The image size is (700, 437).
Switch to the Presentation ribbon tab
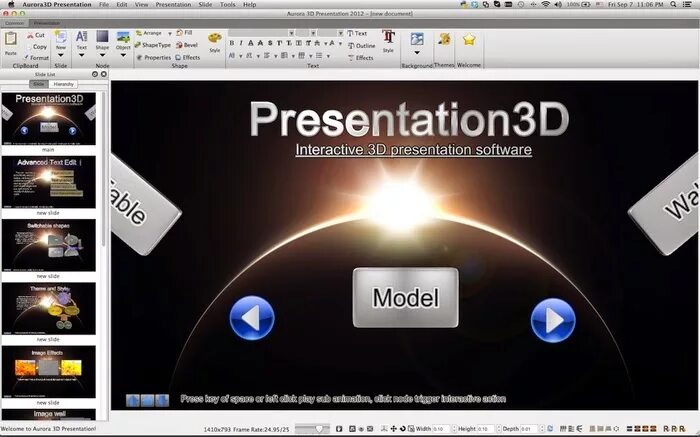point(47,23)
